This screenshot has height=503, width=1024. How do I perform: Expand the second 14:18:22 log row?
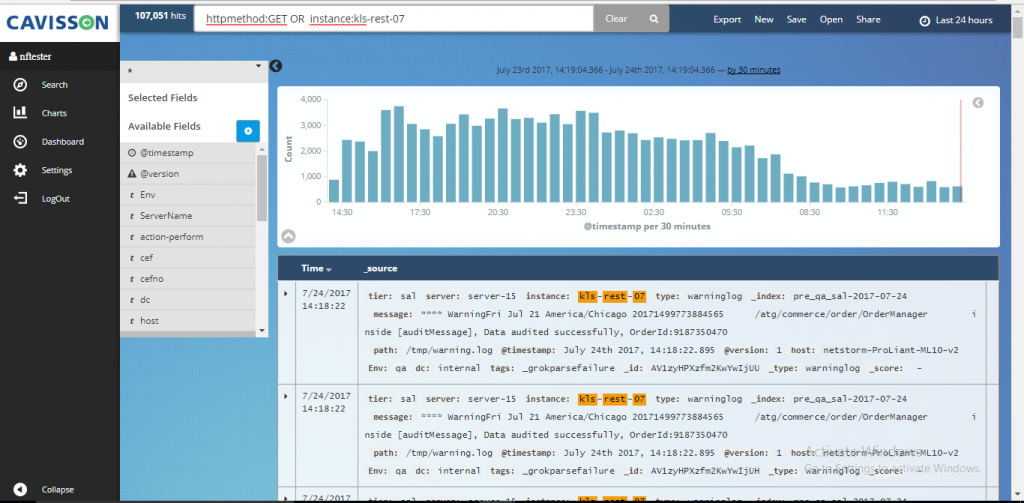(285, 396)
